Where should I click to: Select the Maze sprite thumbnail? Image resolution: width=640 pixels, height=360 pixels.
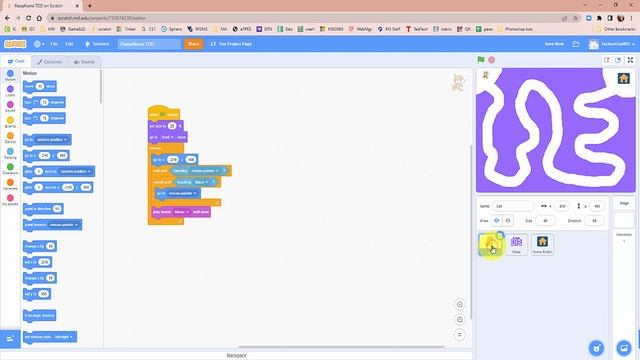coord(516,244)
